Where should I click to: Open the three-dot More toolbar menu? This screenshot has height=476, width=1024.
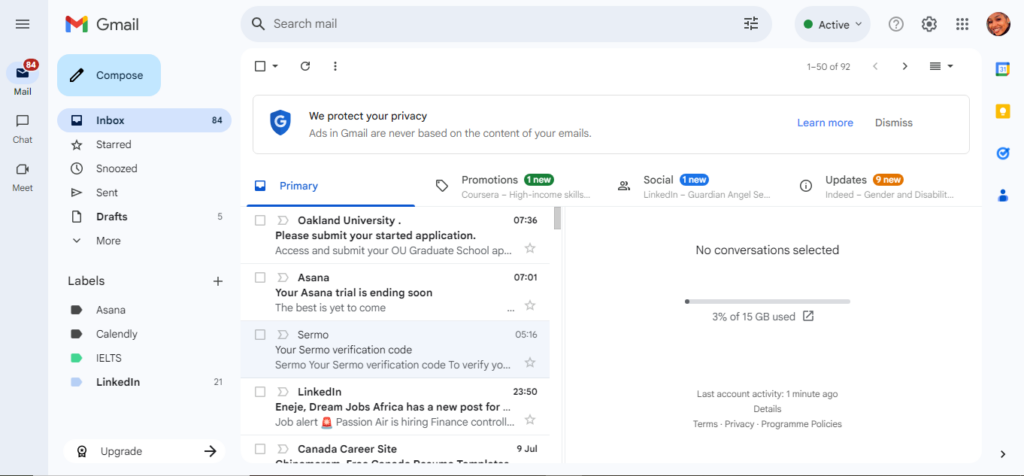pos(335,66)
